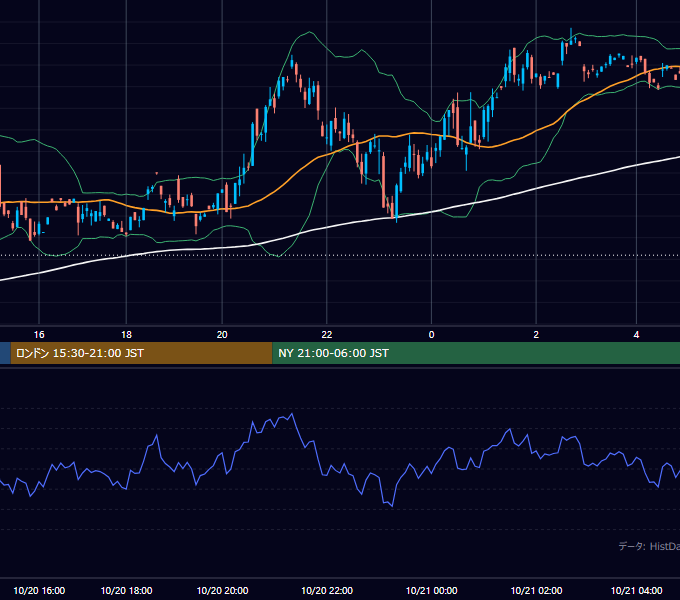Click the 10/20 20:00 time label
Viewport: 680px width, 600px height.
[222, 590]
